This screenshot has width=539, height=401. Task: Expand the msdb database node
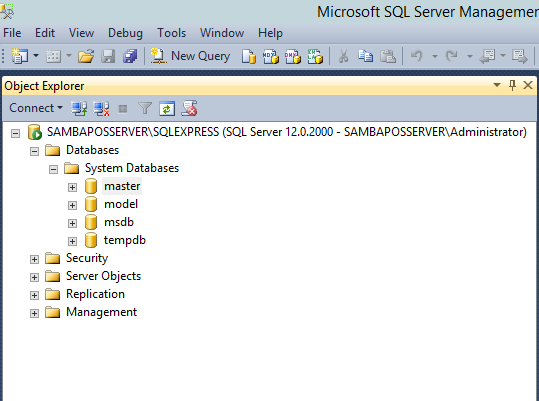tap(72, 223)
